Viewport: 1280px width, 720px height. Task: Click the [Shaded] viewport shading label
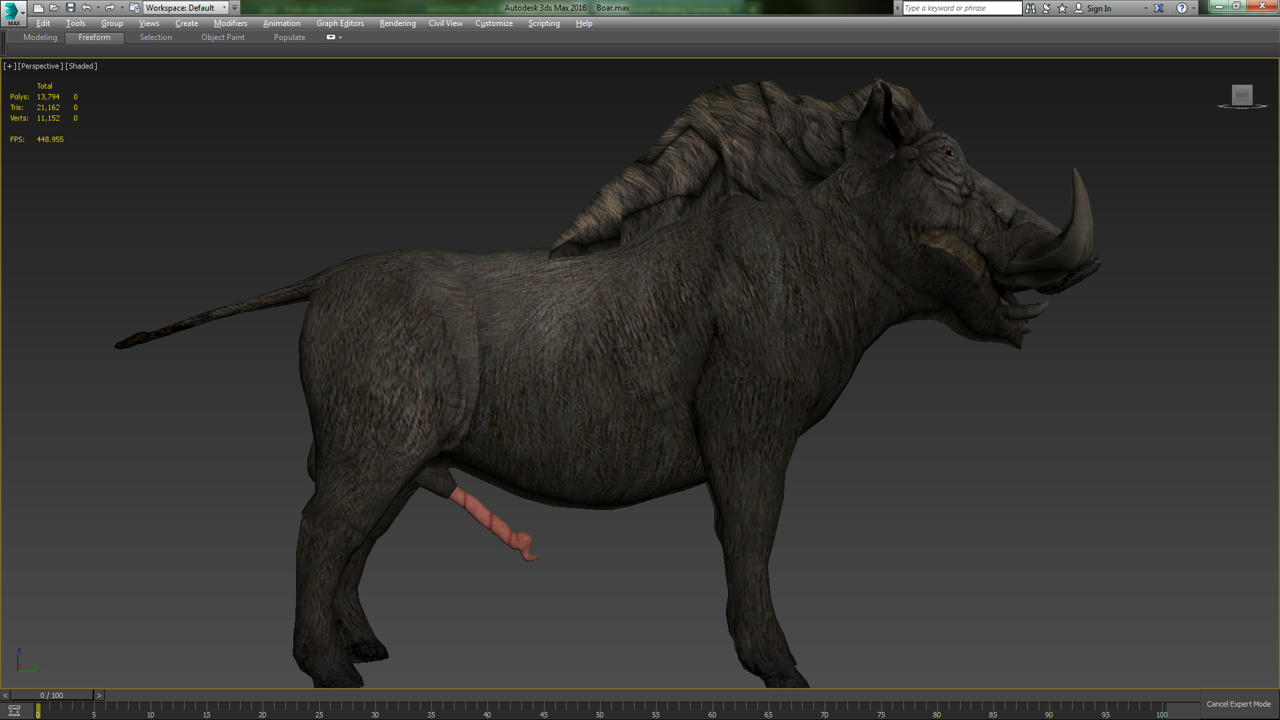[x=81, y=66]
